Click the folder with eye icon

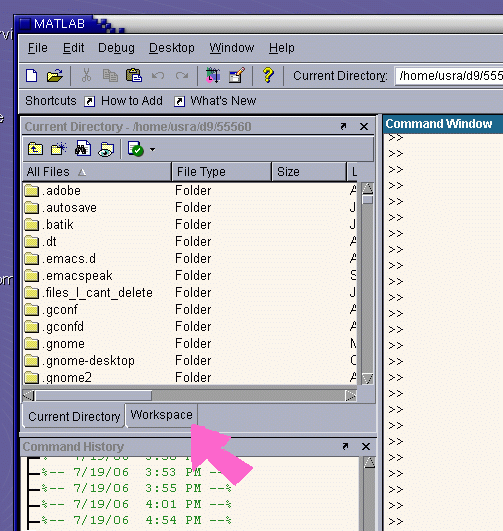pyautogui.click(x=106, y=149)
